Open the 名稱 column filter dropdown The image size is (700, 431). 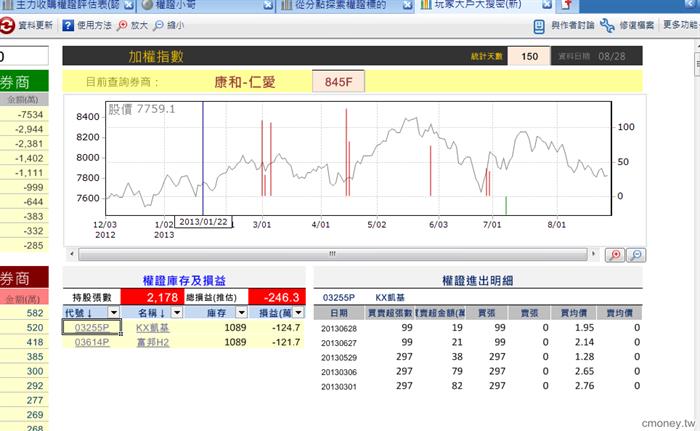click(x=177, y=313)
